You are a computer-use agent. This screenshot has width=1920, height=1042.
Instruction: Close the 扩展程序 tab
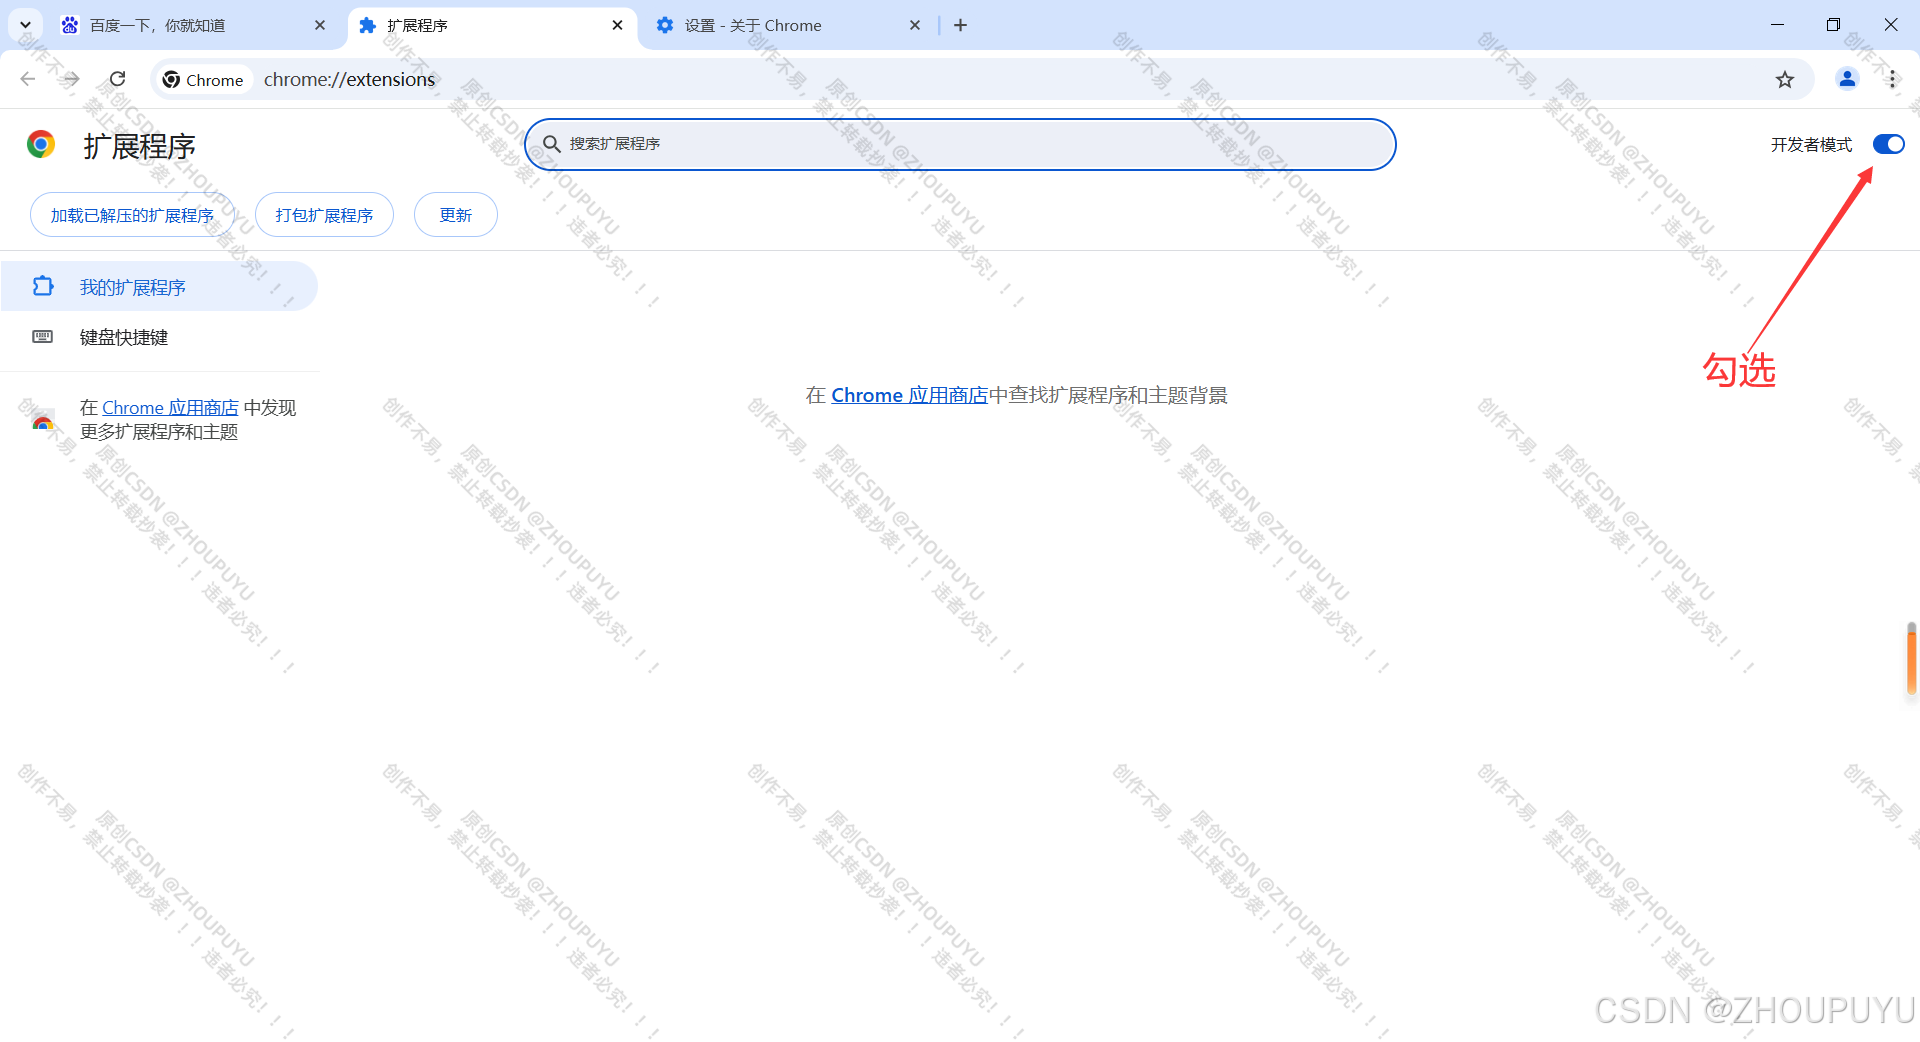pos(617,25)
